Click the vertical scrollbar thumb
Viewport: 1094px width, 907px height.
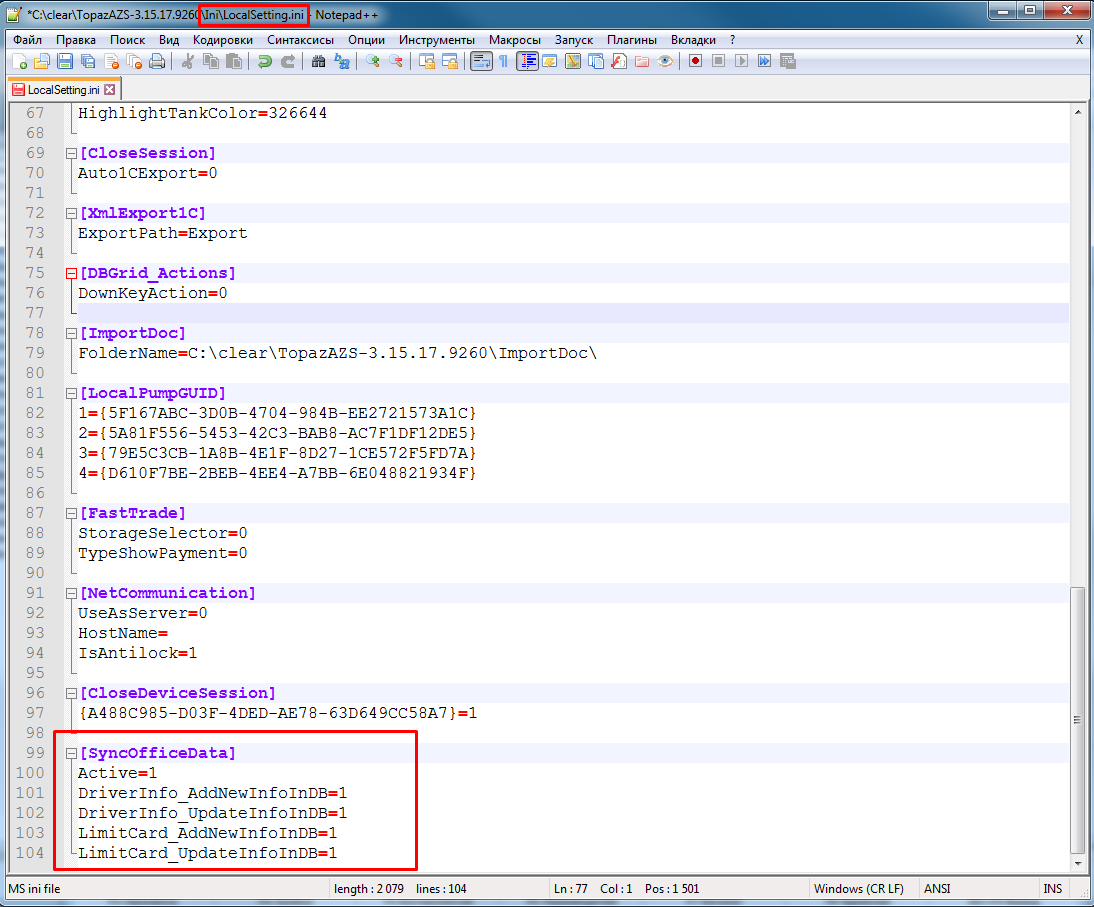pyautogui.click(x=1078, y=719)
